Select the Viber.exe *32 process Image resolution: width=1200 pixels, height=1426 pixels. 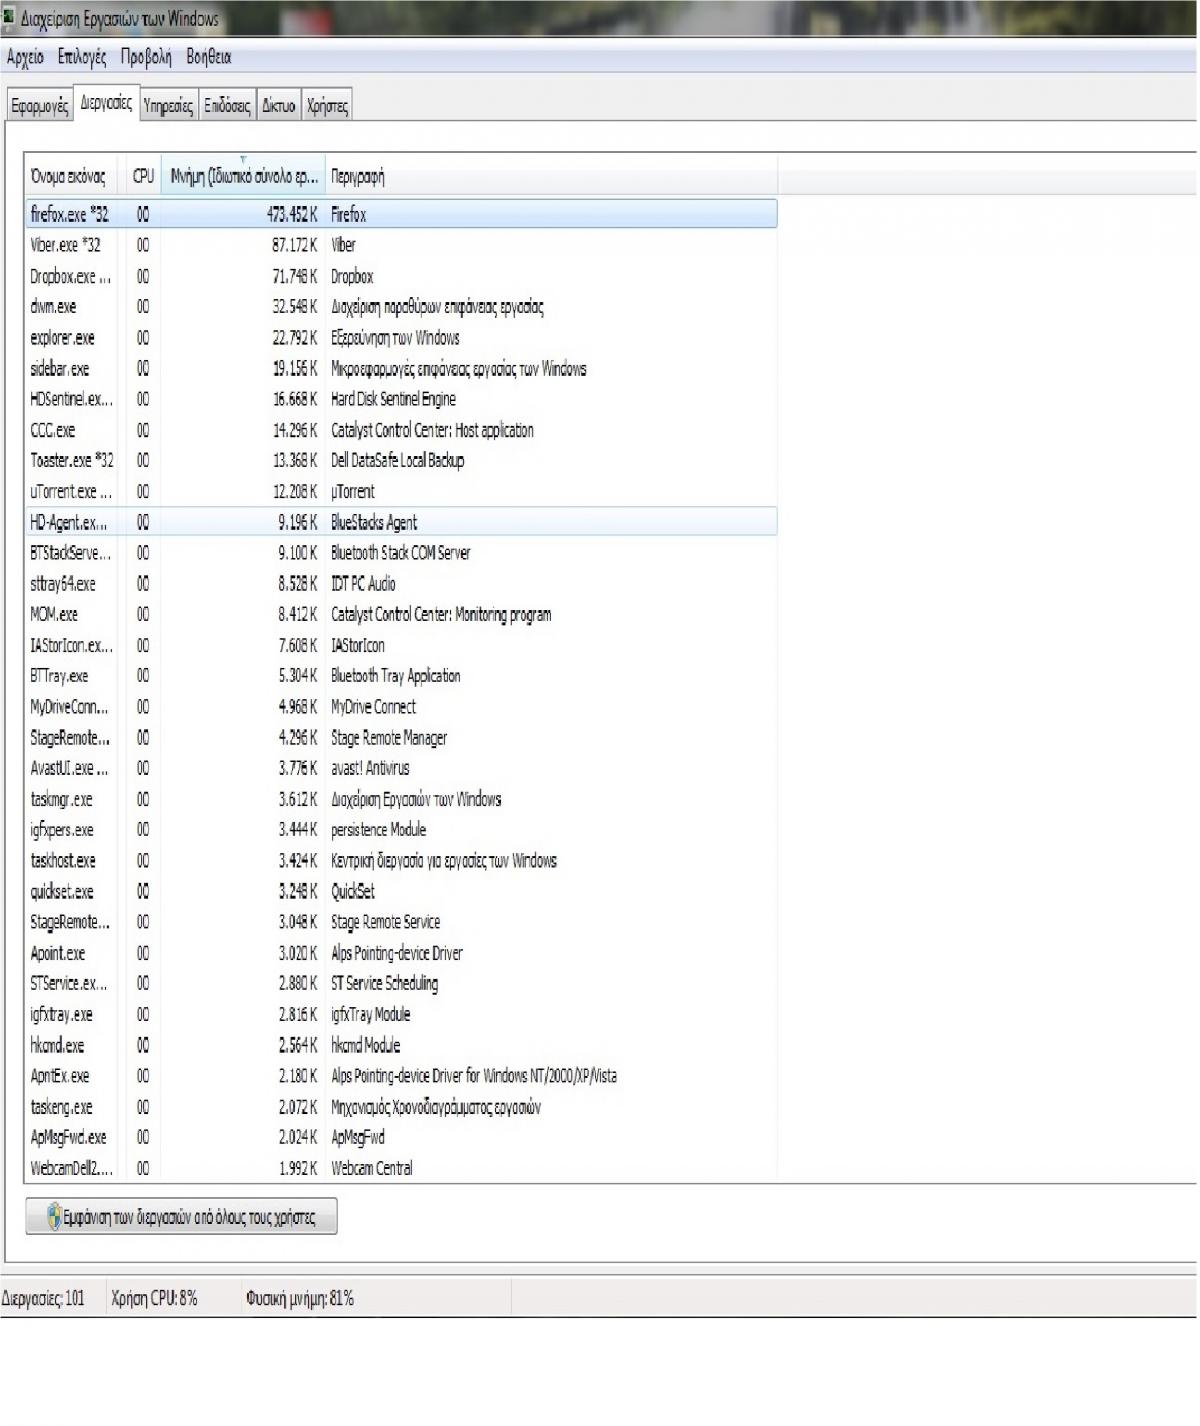[x=401, y=245]
